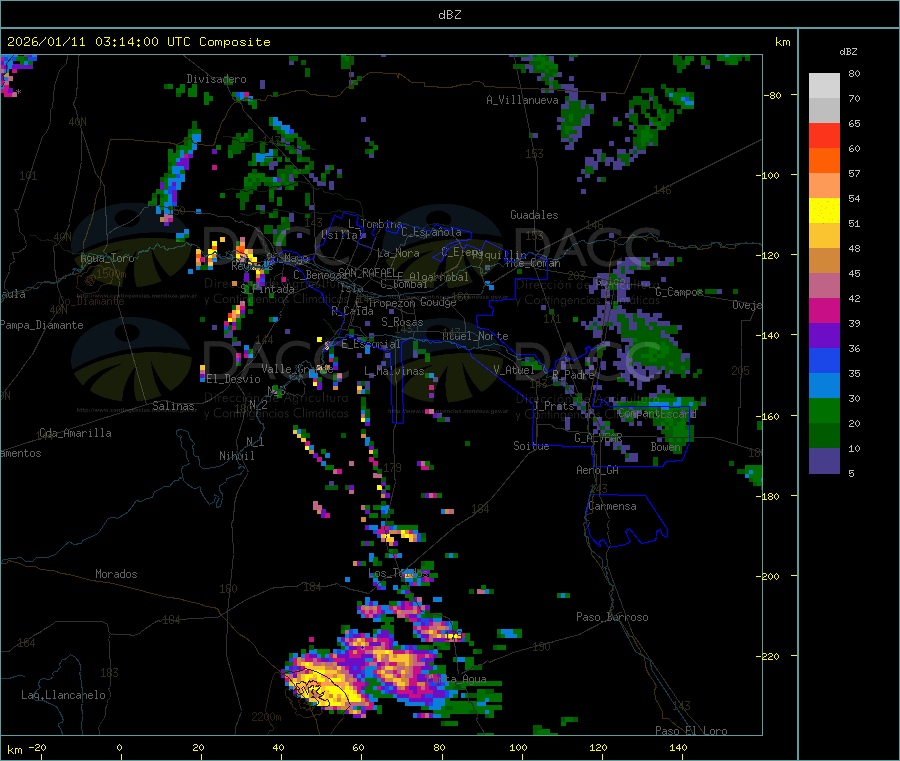This screenshot has width=900, height=761.
Task: Click the 'J_Prats' map label
Action: [x=553, y=405]
